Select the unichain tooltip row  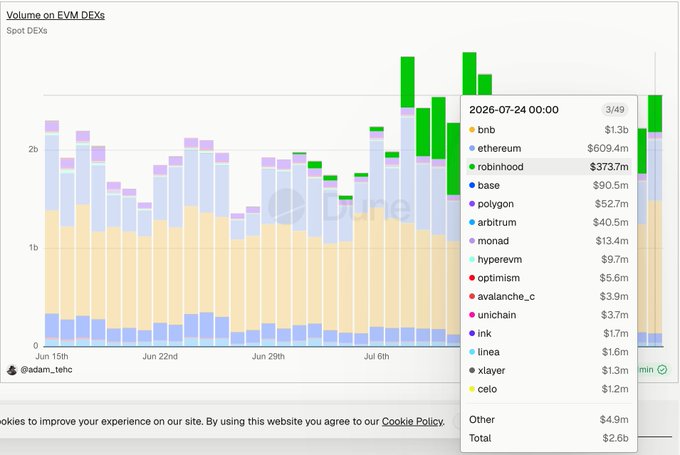[549, 315]
